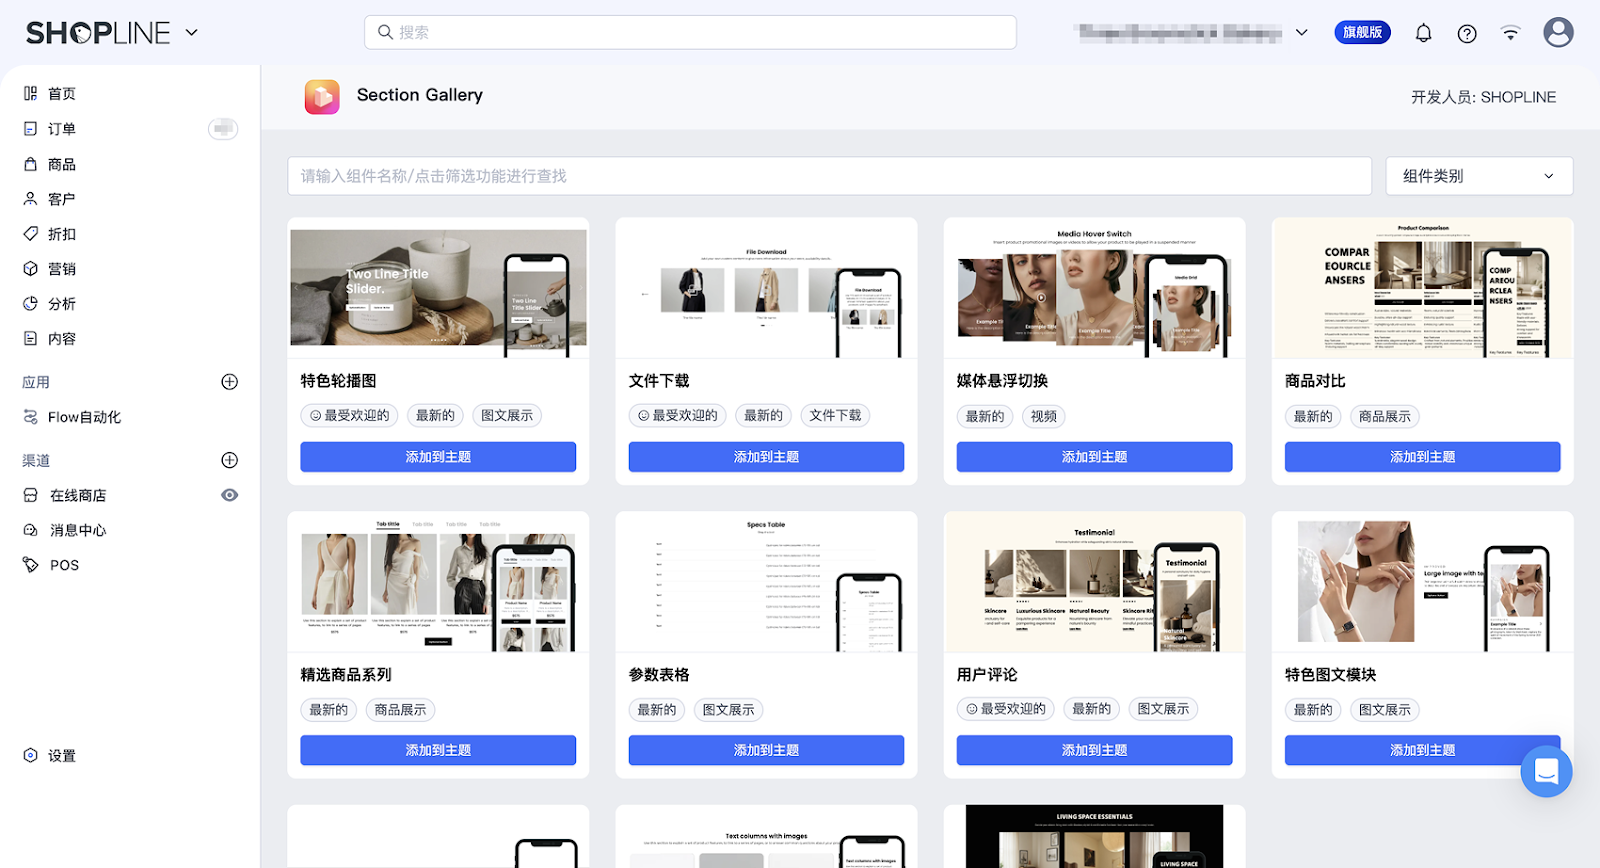Click the Flow自动化 icon in sidebar
Image resolution: width=1600 pixels, height=868 pixels.
(x=31, y=417)
